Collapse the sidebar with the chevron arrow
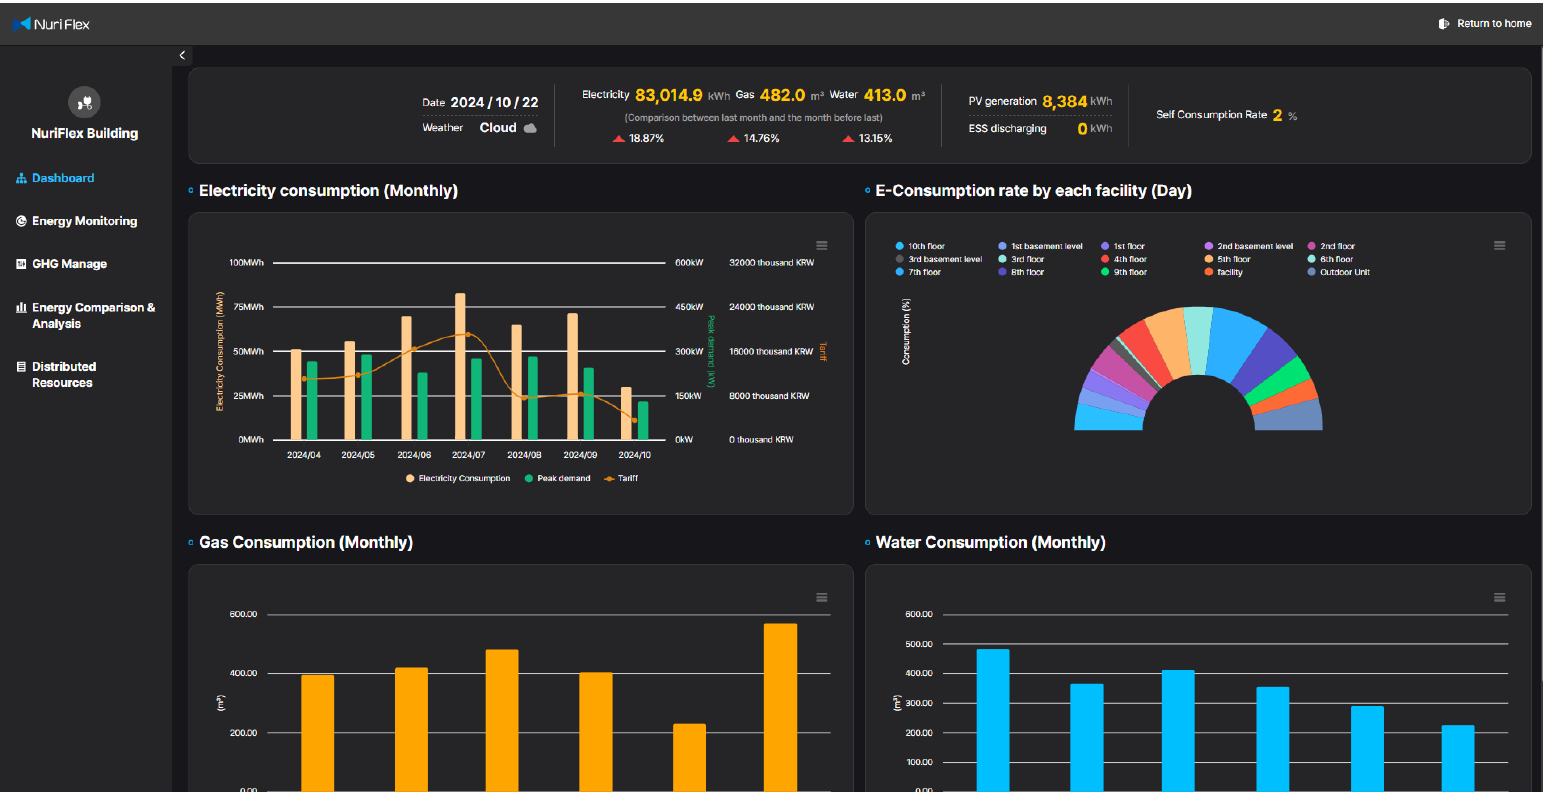Image resolution: width=1543 pixels, height=792 pixels. (x=182, y=56)
